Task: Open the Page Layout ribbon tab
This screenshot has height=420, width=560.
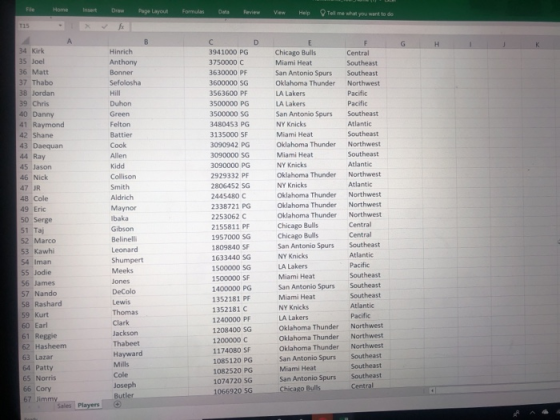Action: (x=153, y=11)
